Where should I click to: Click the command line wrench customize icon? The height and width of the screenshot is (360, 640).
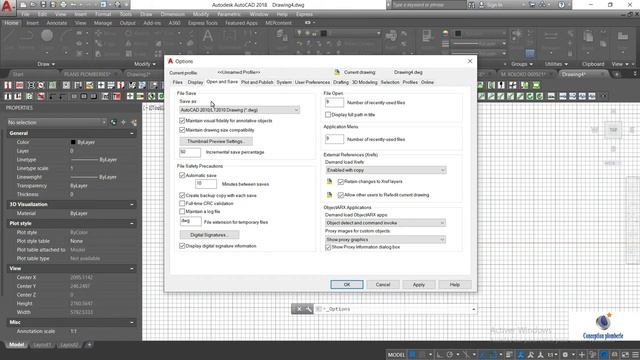[309, 309]
